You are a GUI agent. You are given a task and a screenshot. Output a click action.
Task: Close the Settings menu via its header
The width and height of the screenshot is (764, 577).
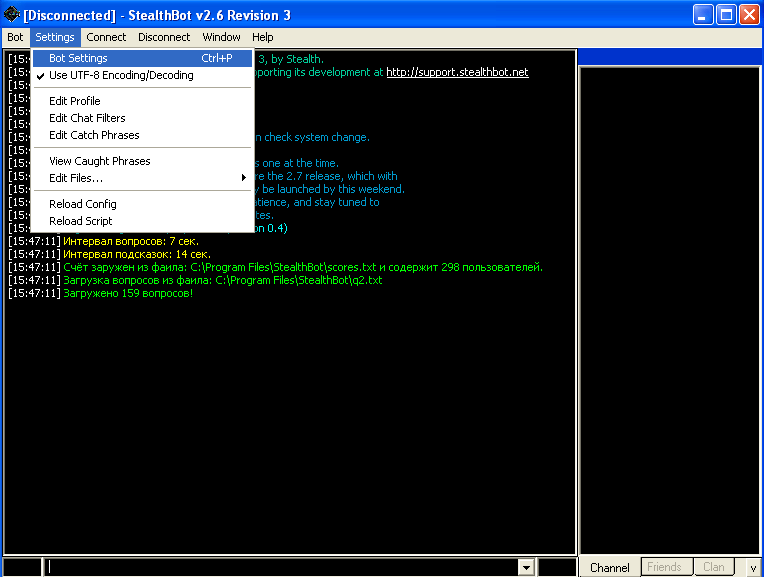55,37
